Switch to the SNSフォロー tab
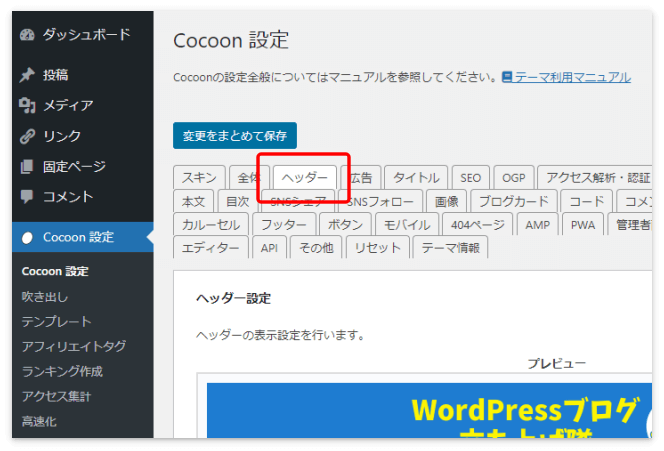Viewport: 664px width, 451px height. coord(380,201)
